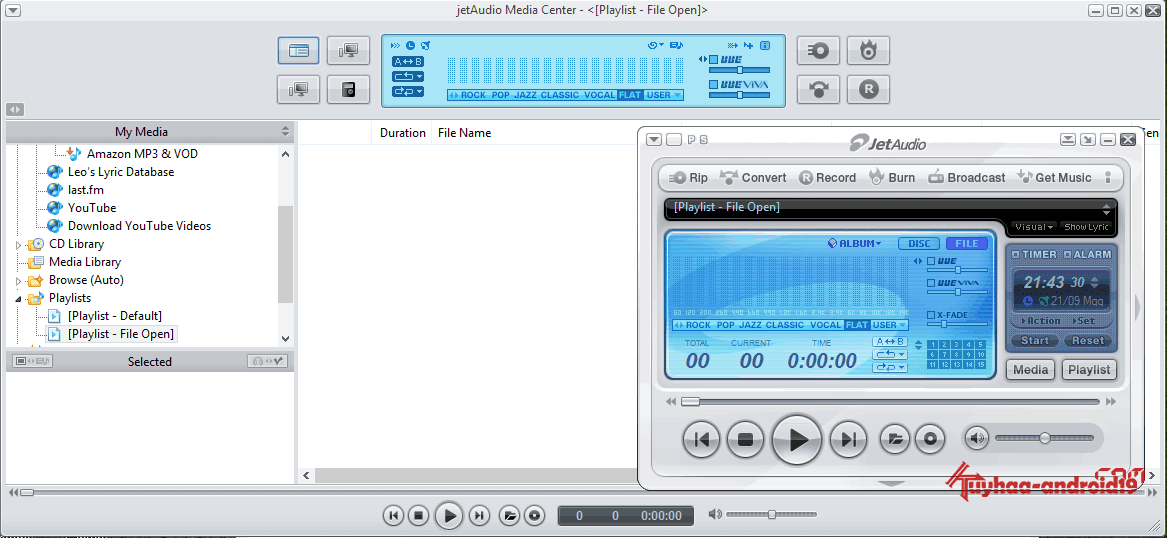The width and height of the screenshot is (1167, 538).
Task: Click the volume slider in Media Center bottom bar
Action: coord(771,514)
